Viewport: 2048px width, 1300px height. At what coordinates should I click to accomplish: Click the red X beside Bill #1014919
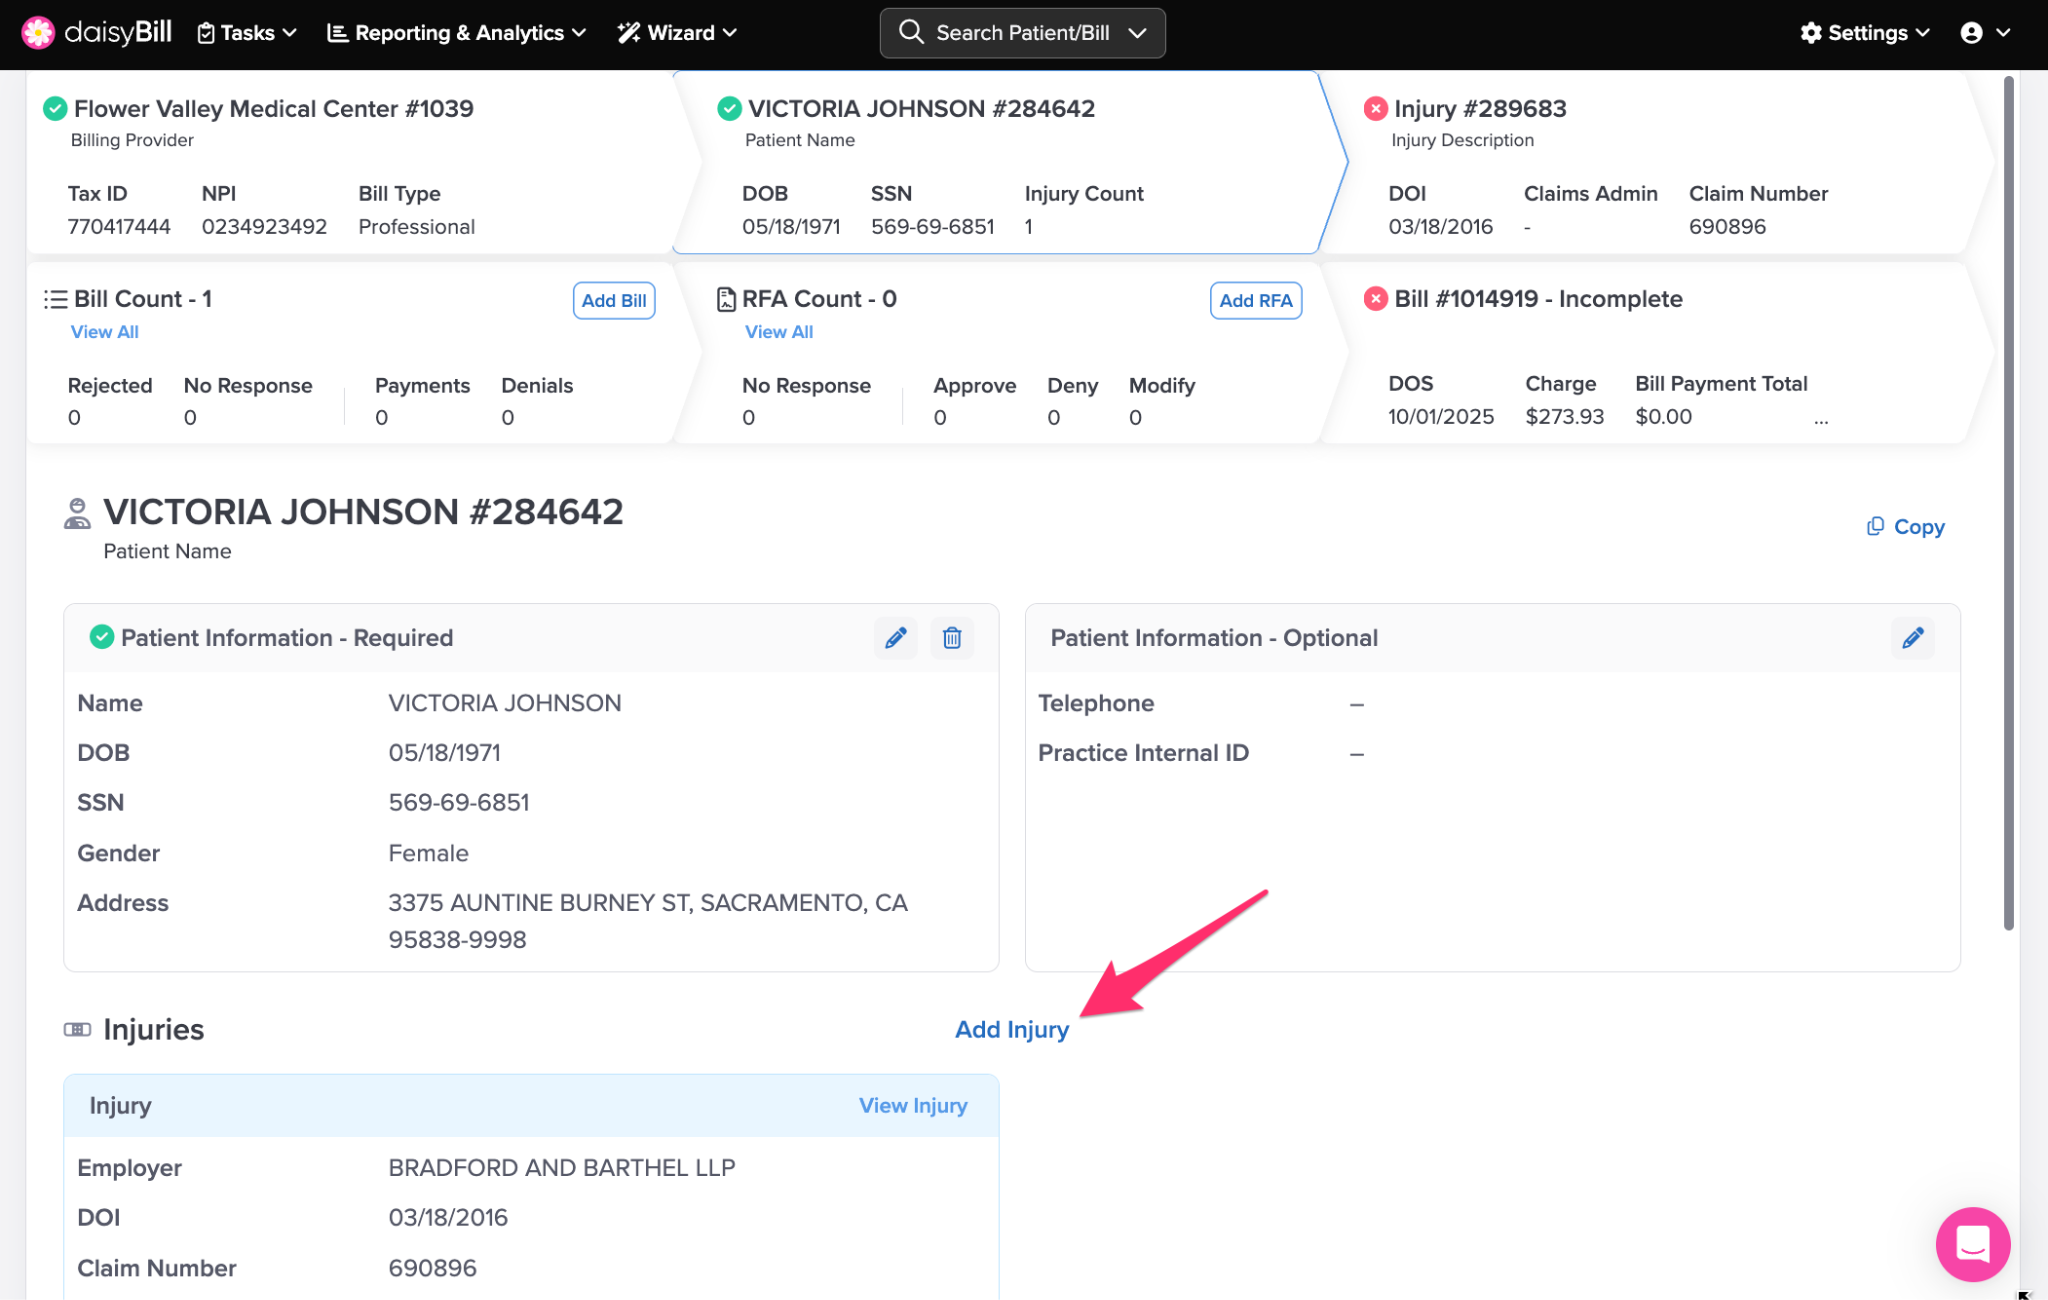pos(1376,298)
